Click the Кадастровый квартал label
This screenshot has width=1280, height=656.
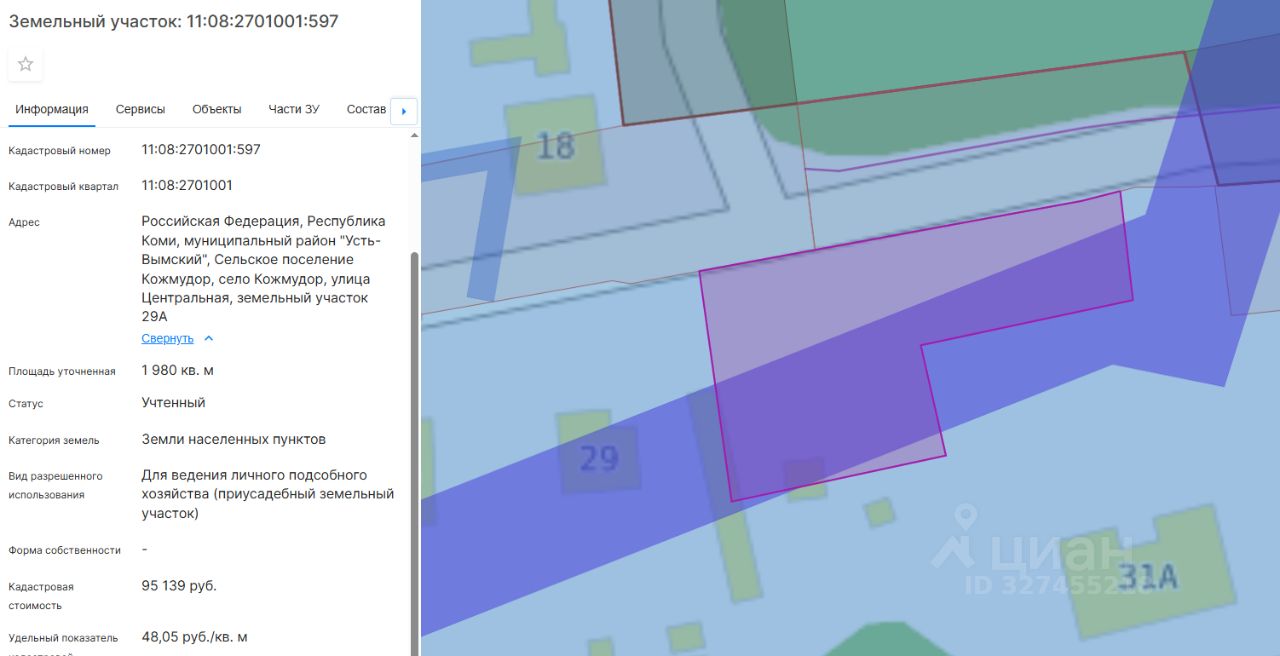pyautogui.click(x=63, y=187)
